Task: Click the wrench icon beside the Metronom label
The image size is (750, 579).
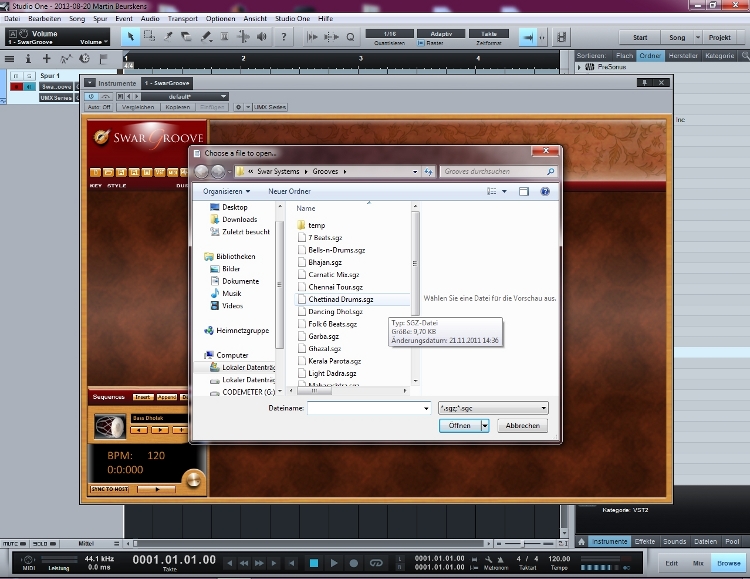Action: point(488,559)
